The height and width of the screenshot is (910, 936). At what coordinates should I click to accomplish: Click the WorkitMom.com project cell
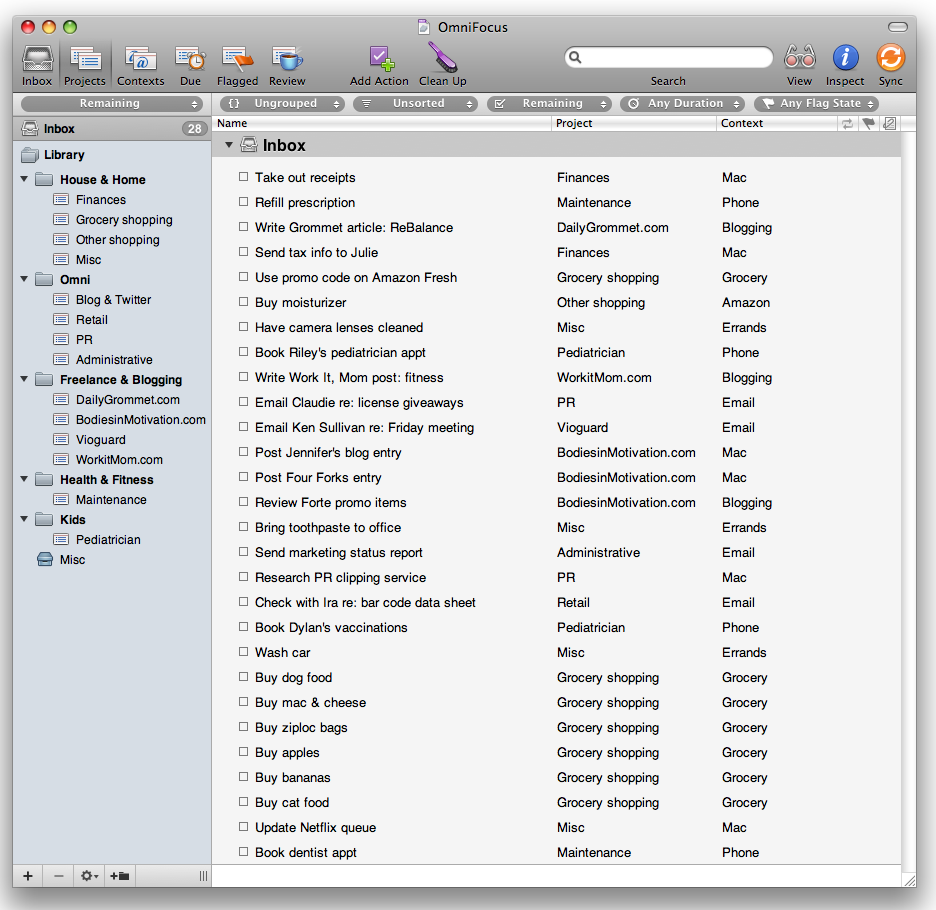pos(604,377)
